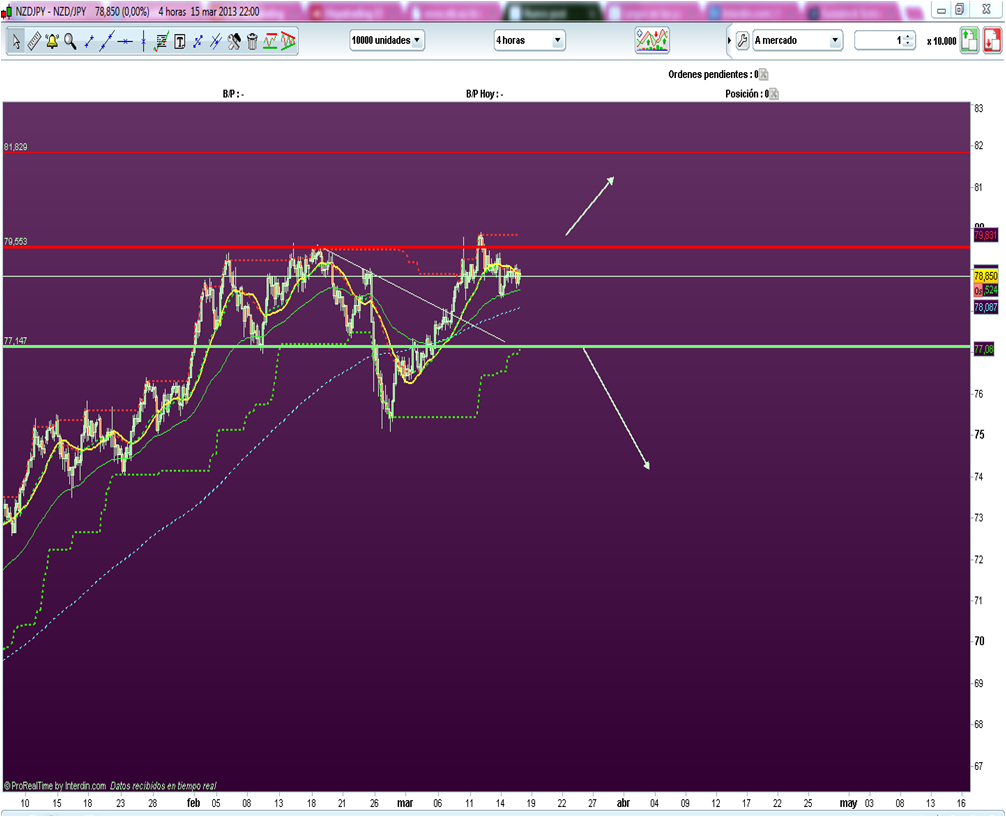Viewport: 1006px width, 817px height.
Task: Click the green buy order button
Action: click(x=969, y=40)
